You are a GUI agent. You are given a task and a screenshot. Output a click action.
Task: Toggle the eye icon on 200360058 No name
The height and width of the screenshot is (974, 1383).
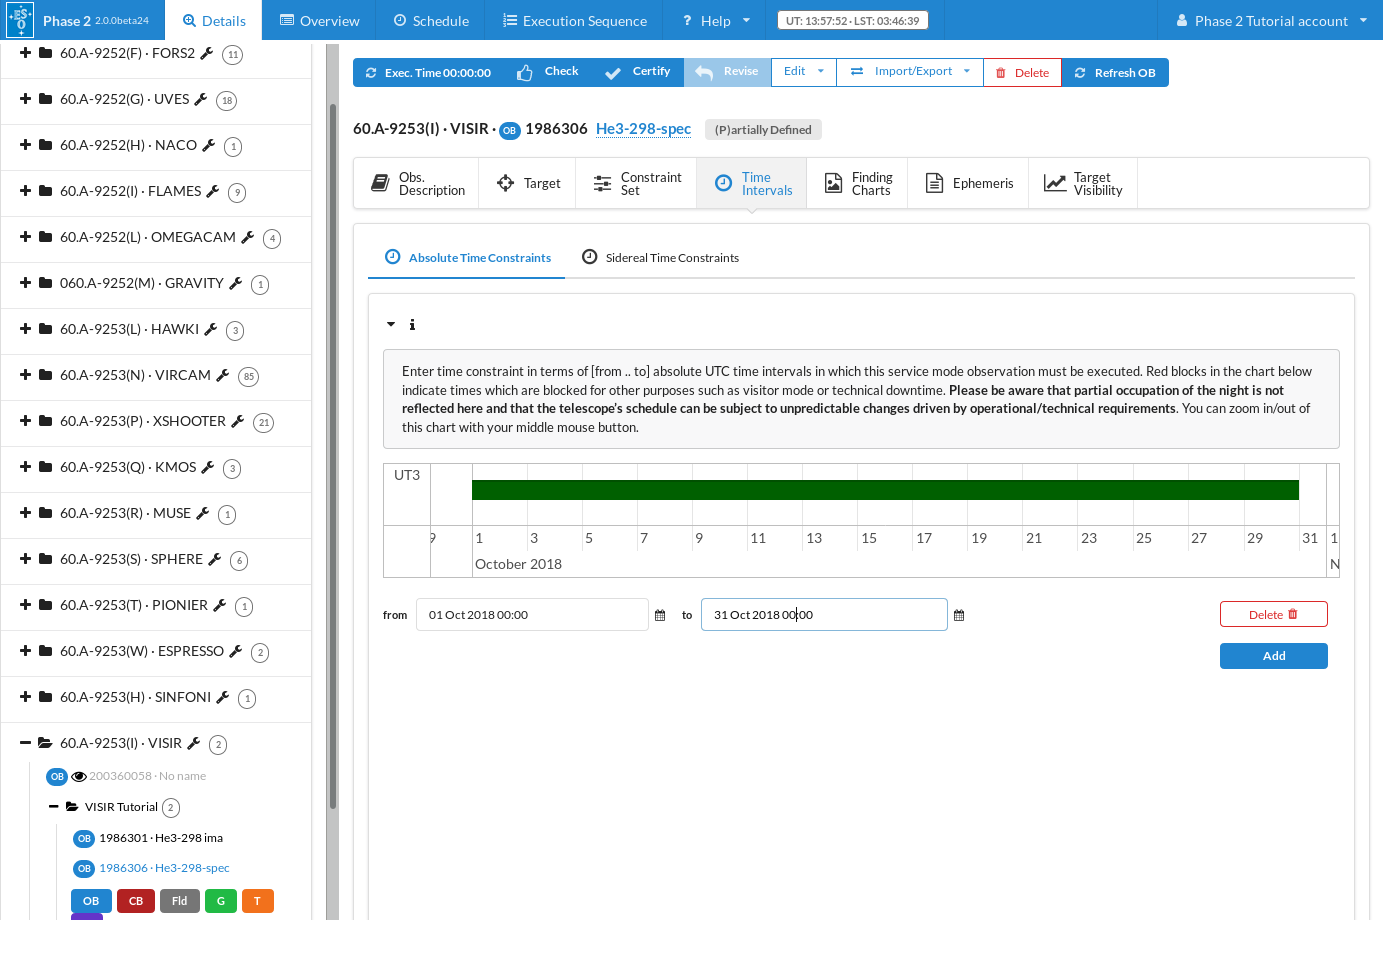point(79,776)
